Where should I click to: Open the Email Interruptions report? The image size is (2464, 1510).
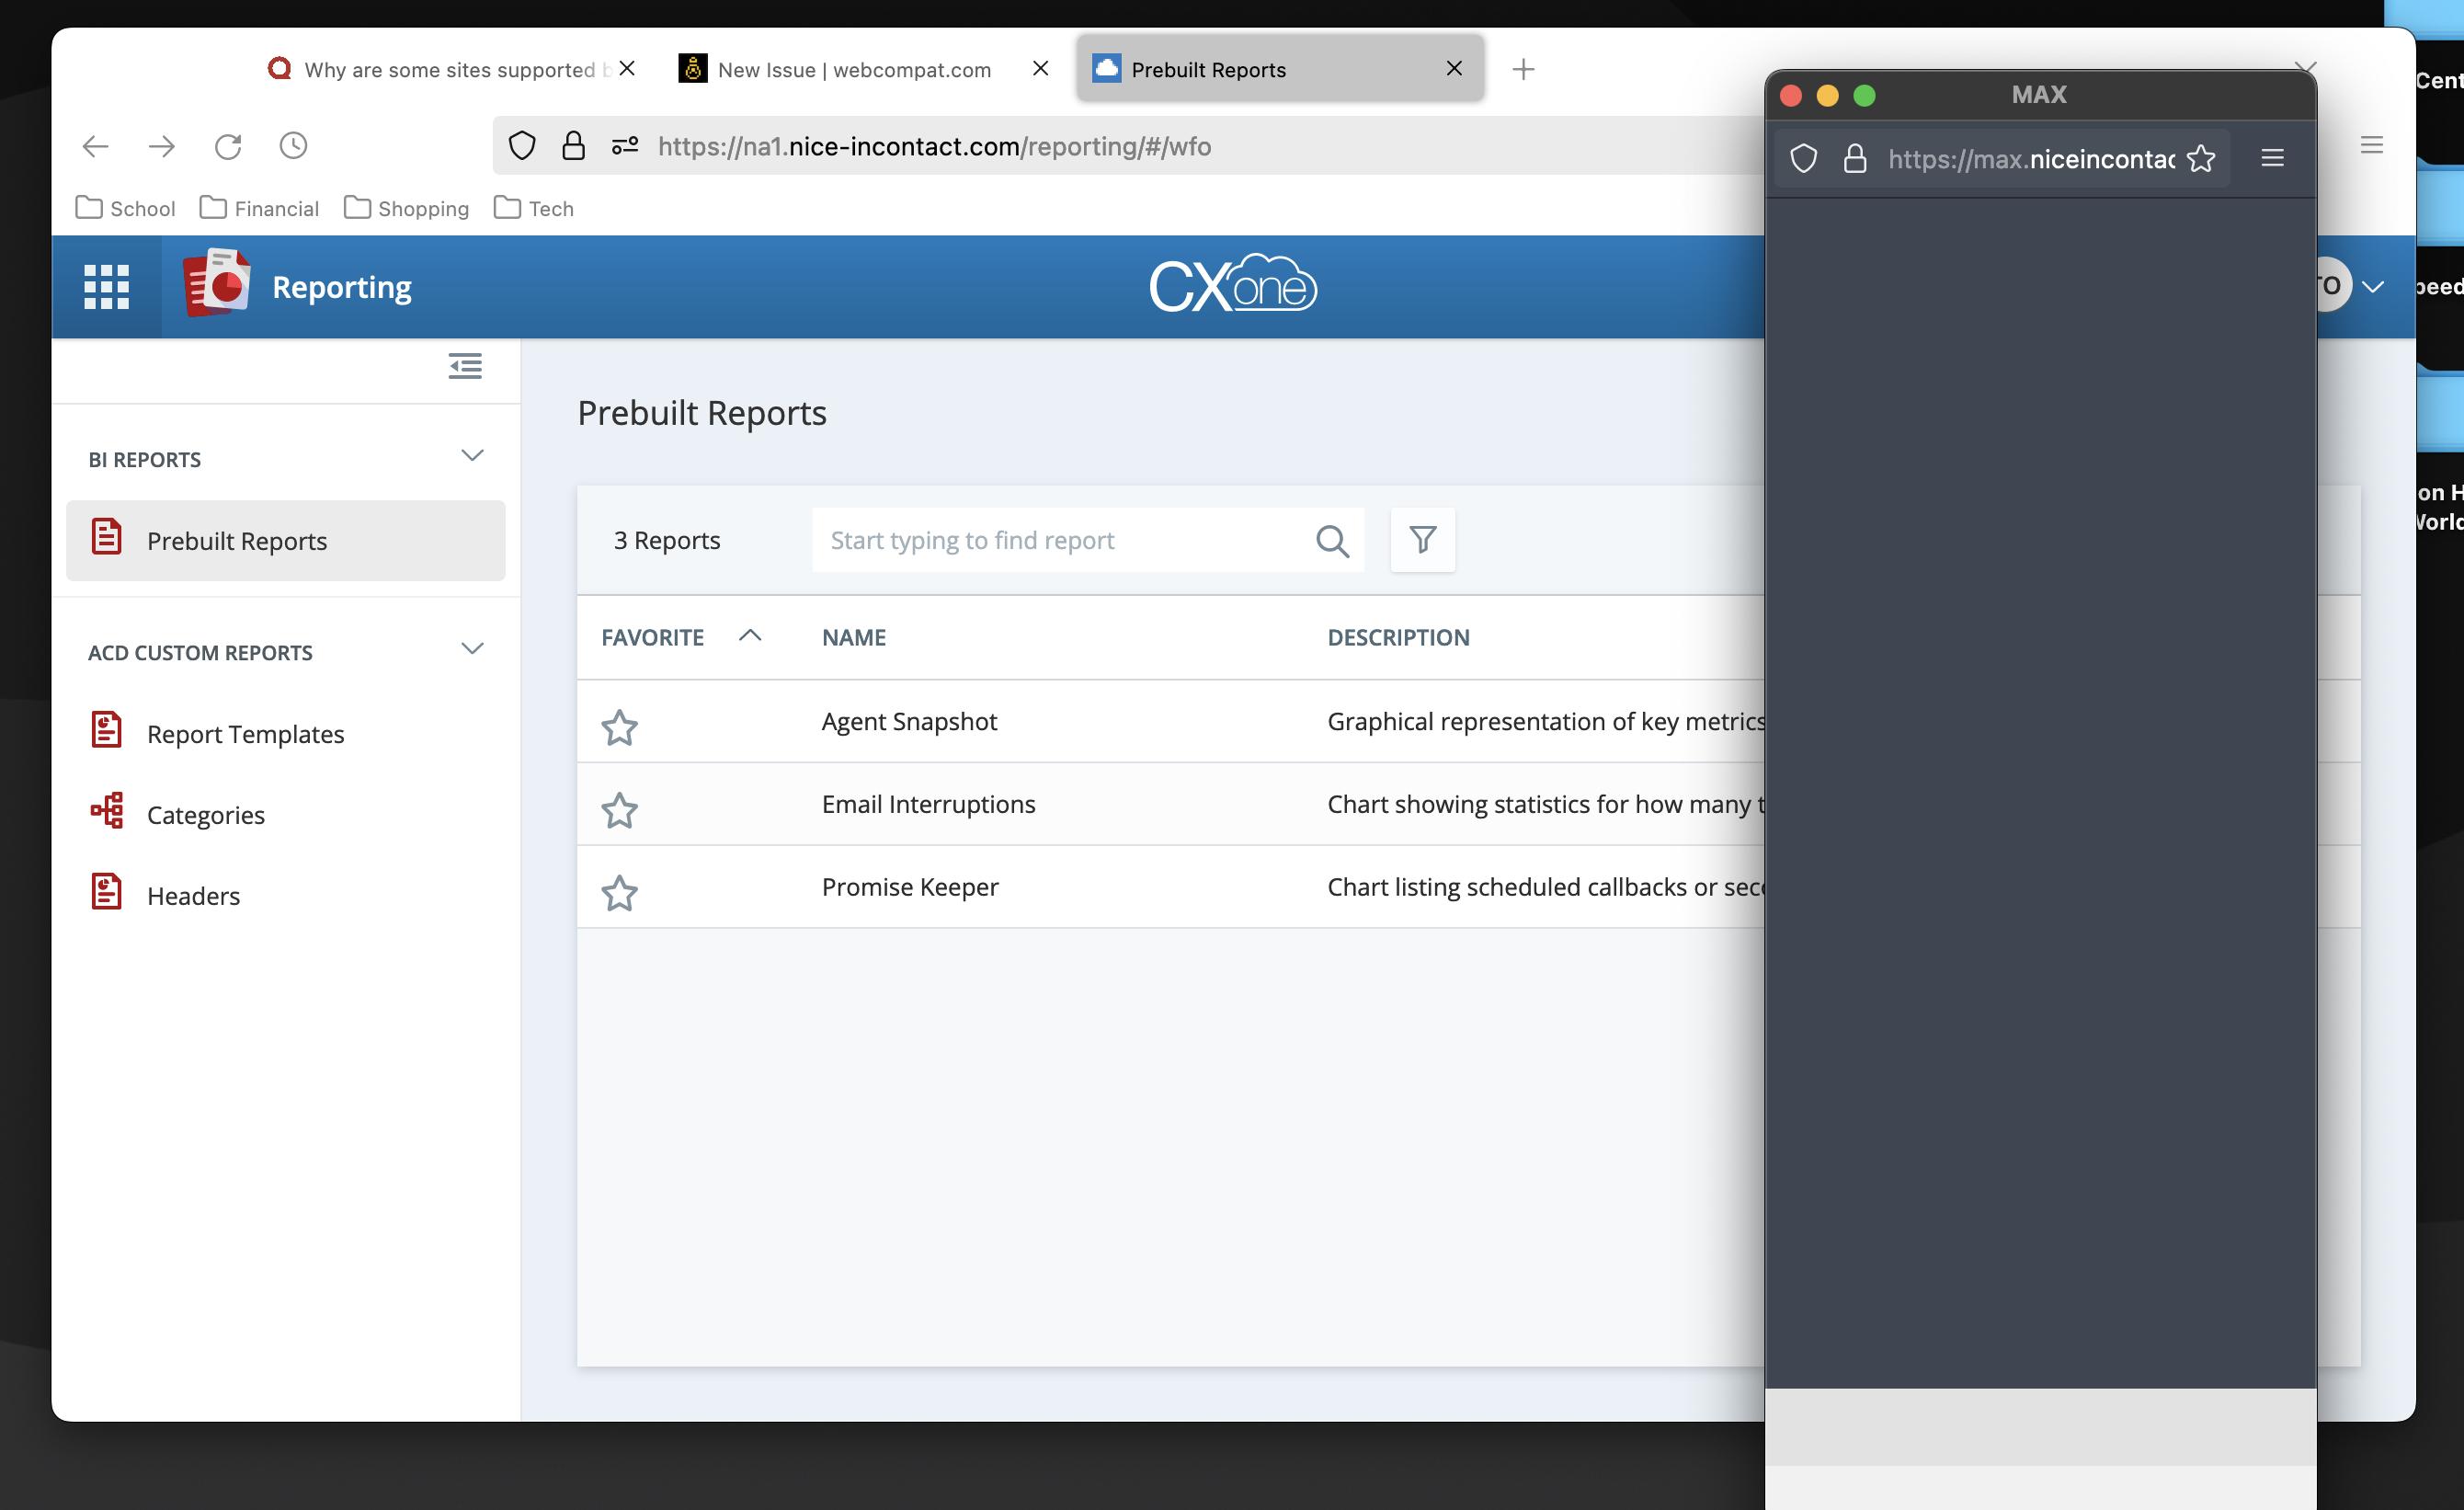[928, 805]
